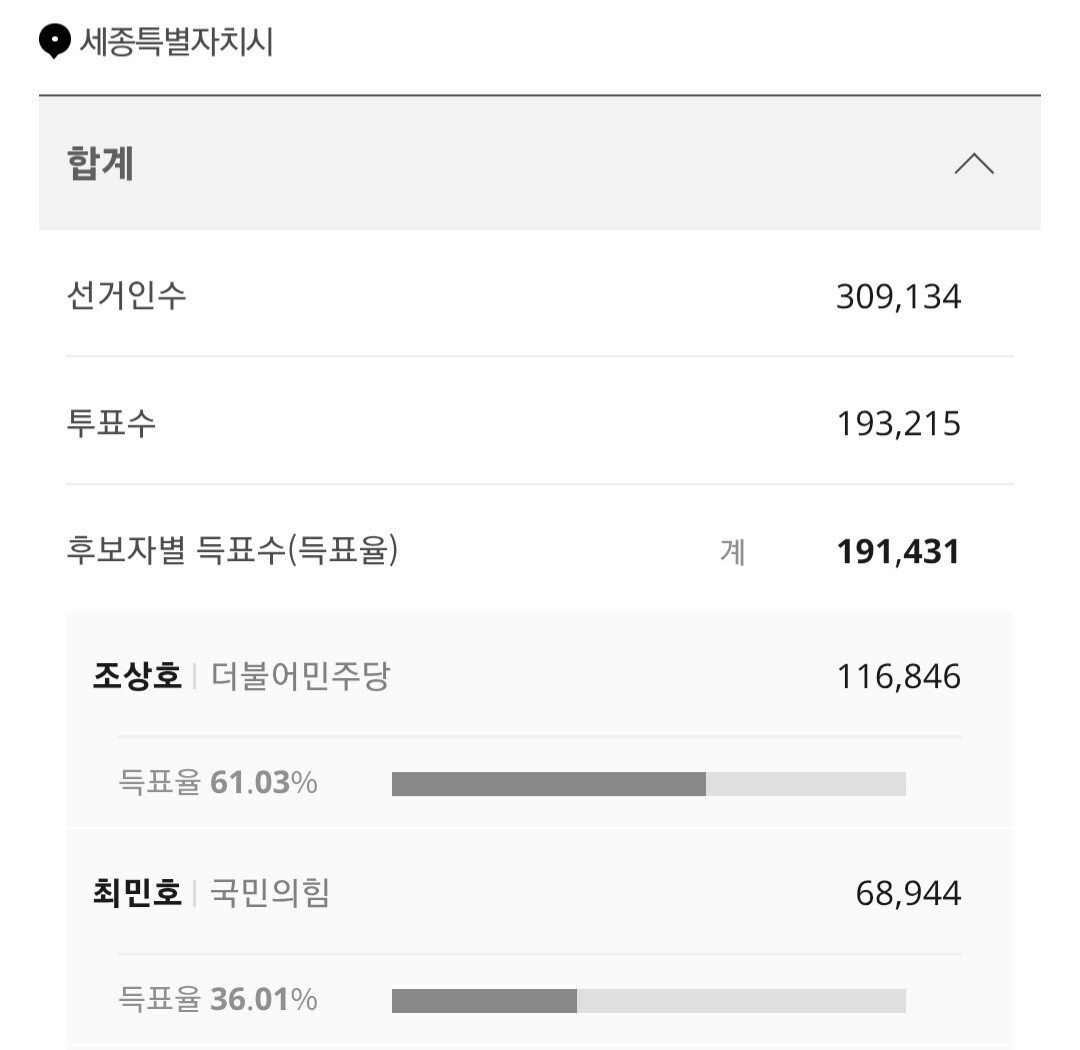This screenshot has height=1050, width=1080.
Task: Click the 더불어민주당 party label
Action: pyautogui.click(x=300, y=676)
